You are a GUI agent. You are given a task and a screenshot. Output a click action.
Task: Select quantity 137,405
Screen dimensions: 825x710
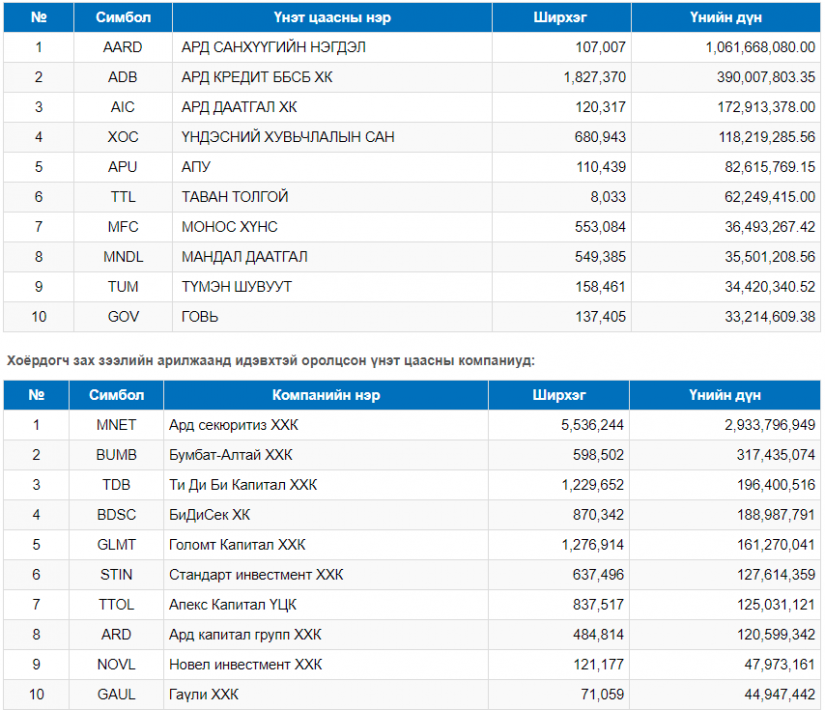(600, 317)
